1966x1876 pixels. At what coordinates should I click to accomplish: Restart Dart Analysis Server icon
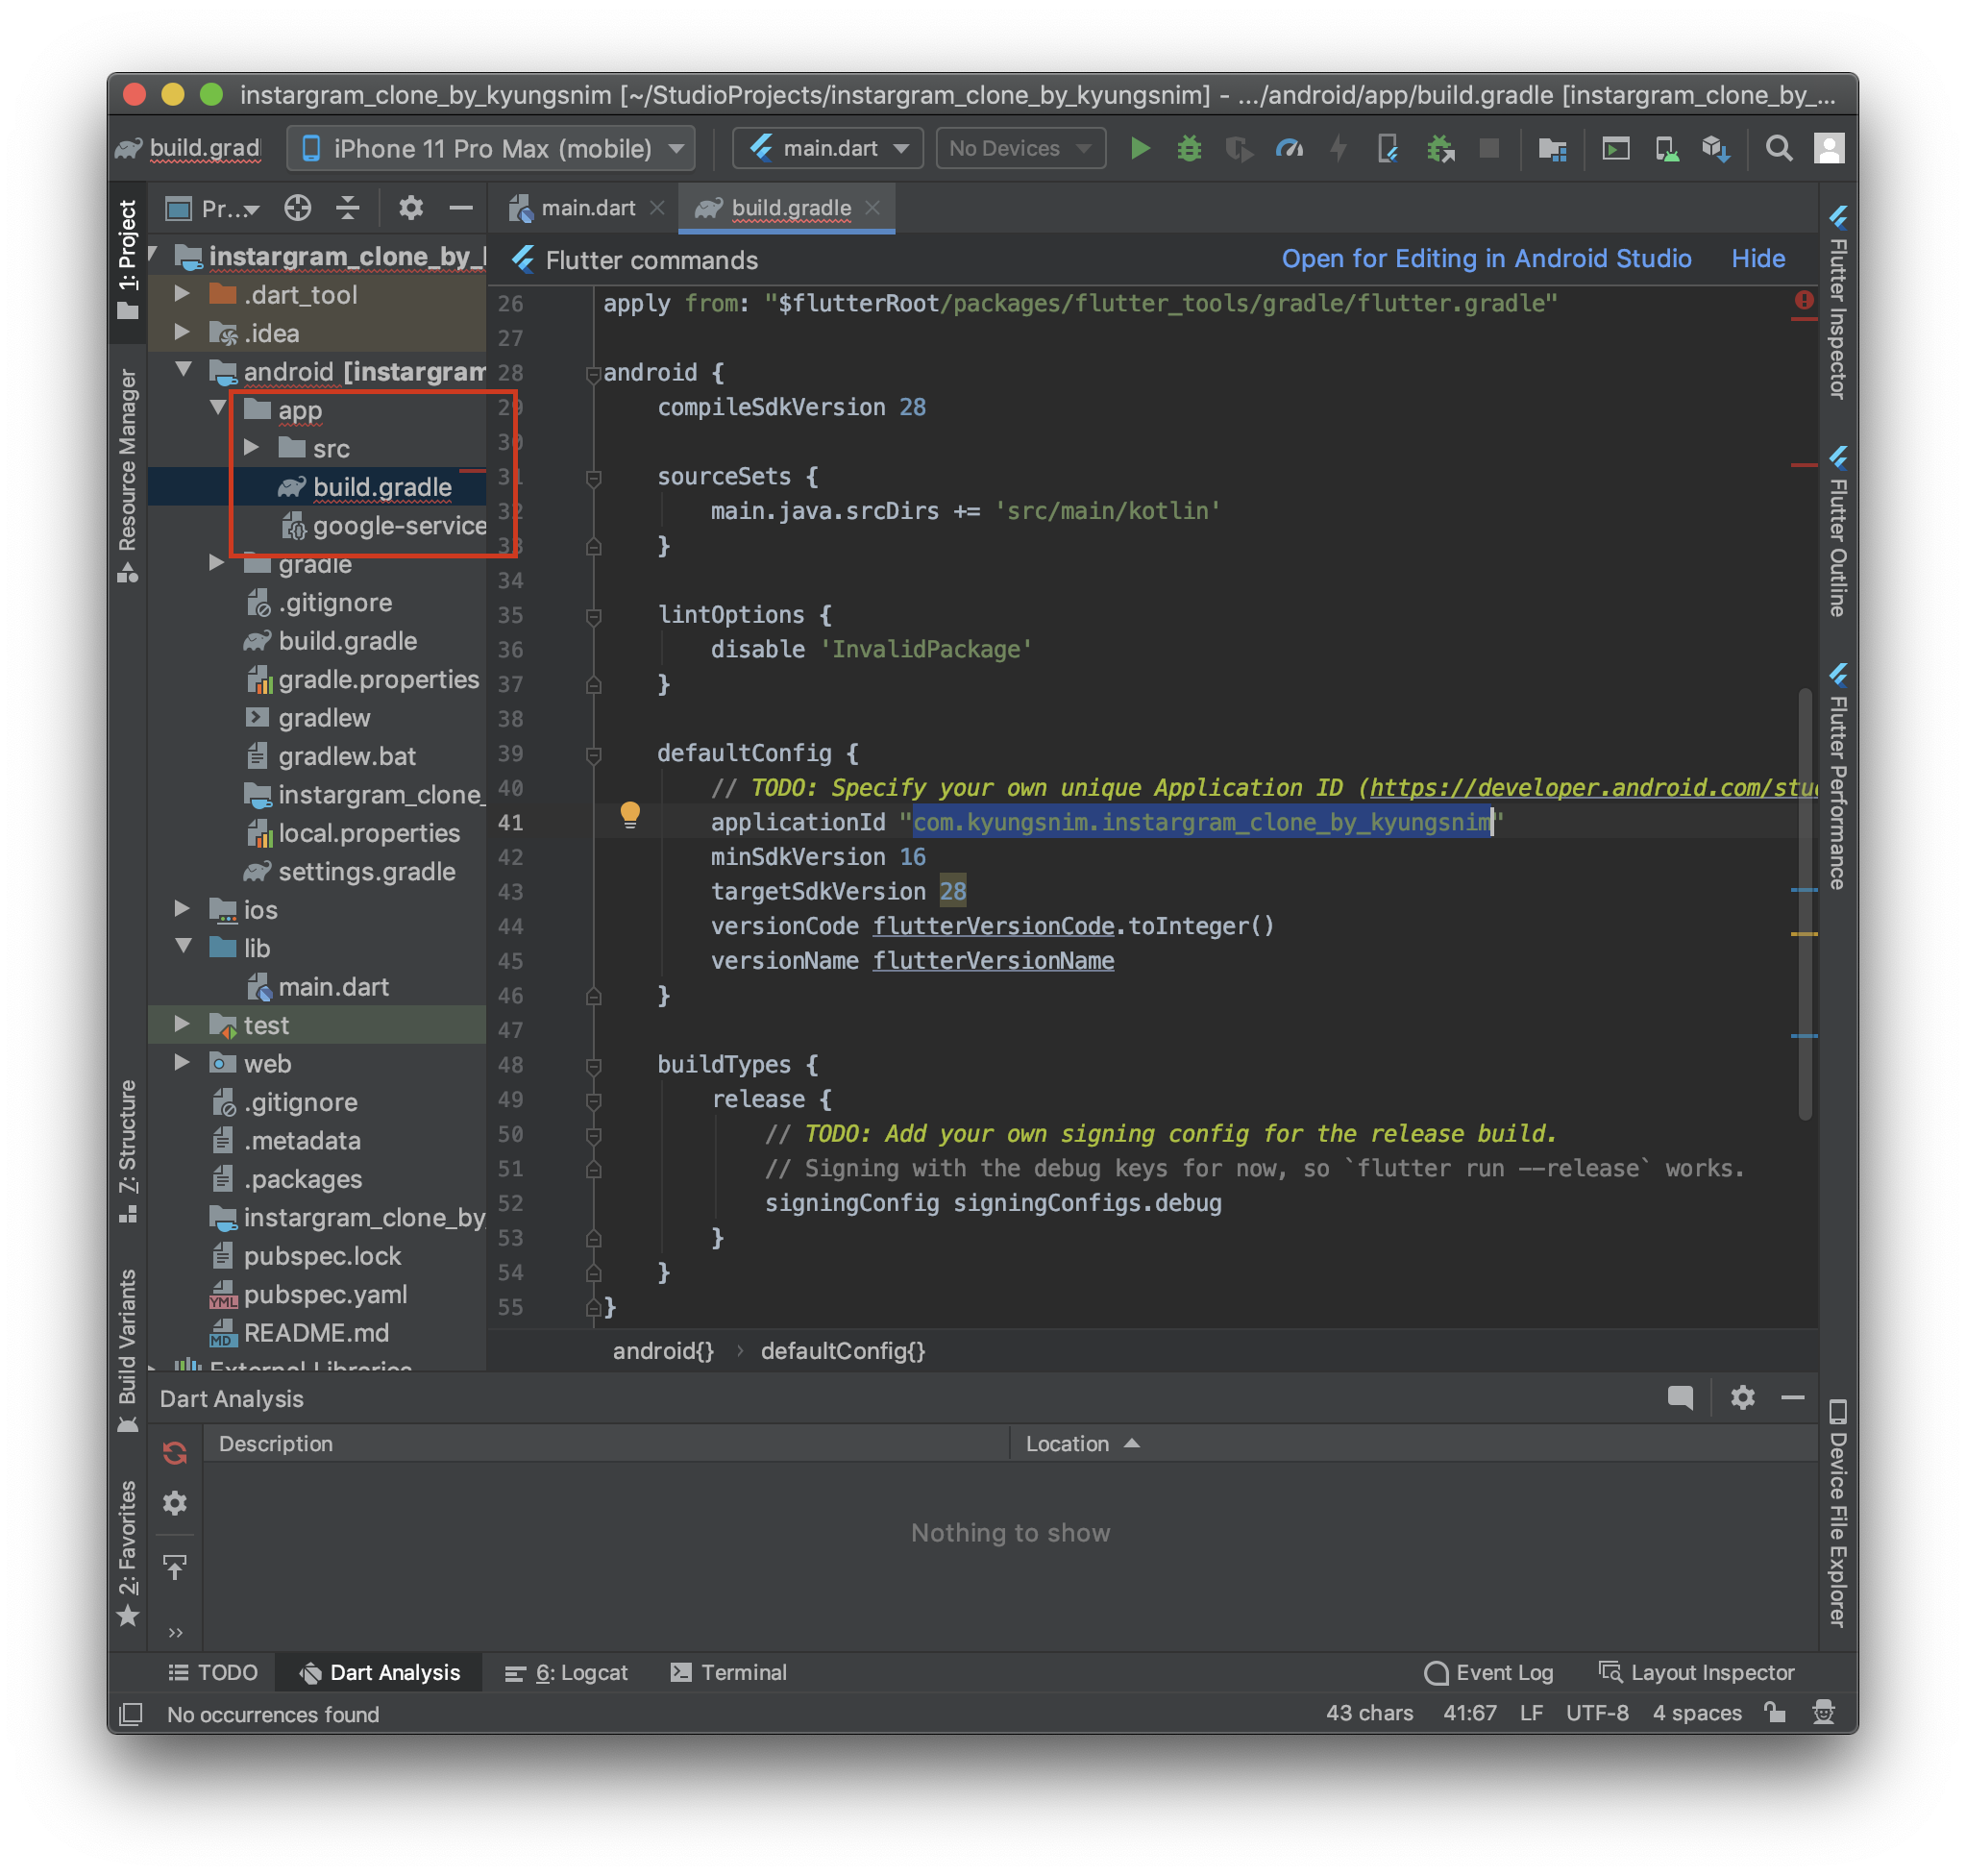tap(175, 1453)
